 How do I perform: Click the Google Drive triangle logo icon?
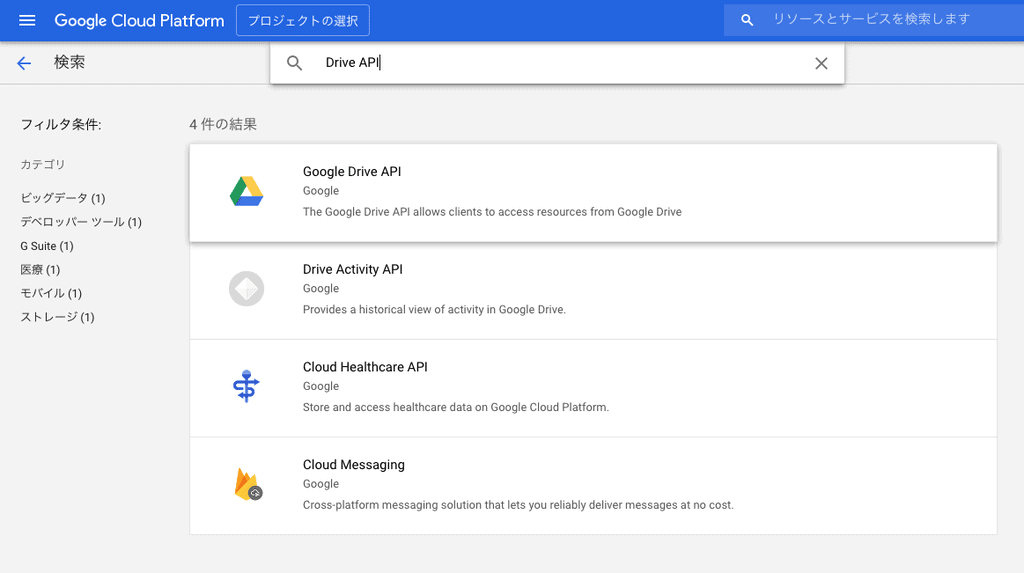point(246,191)
